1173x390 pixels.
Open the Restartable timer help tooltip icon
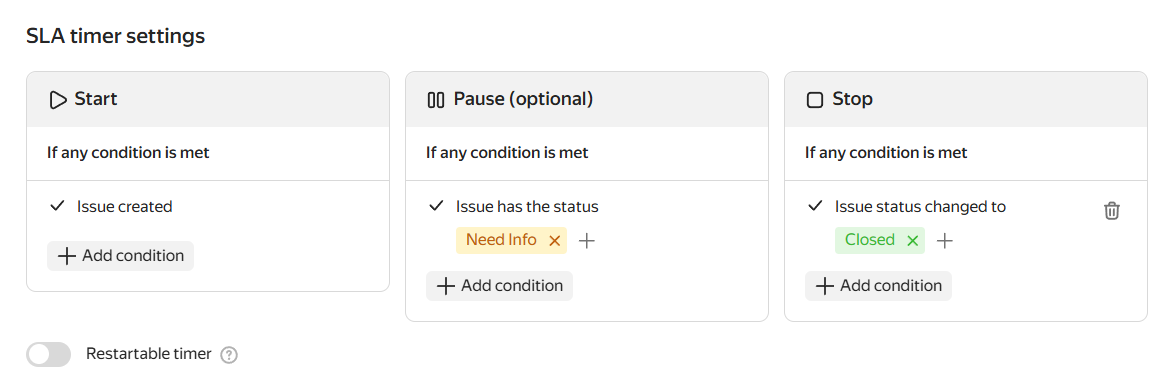(x=230, y=355)
